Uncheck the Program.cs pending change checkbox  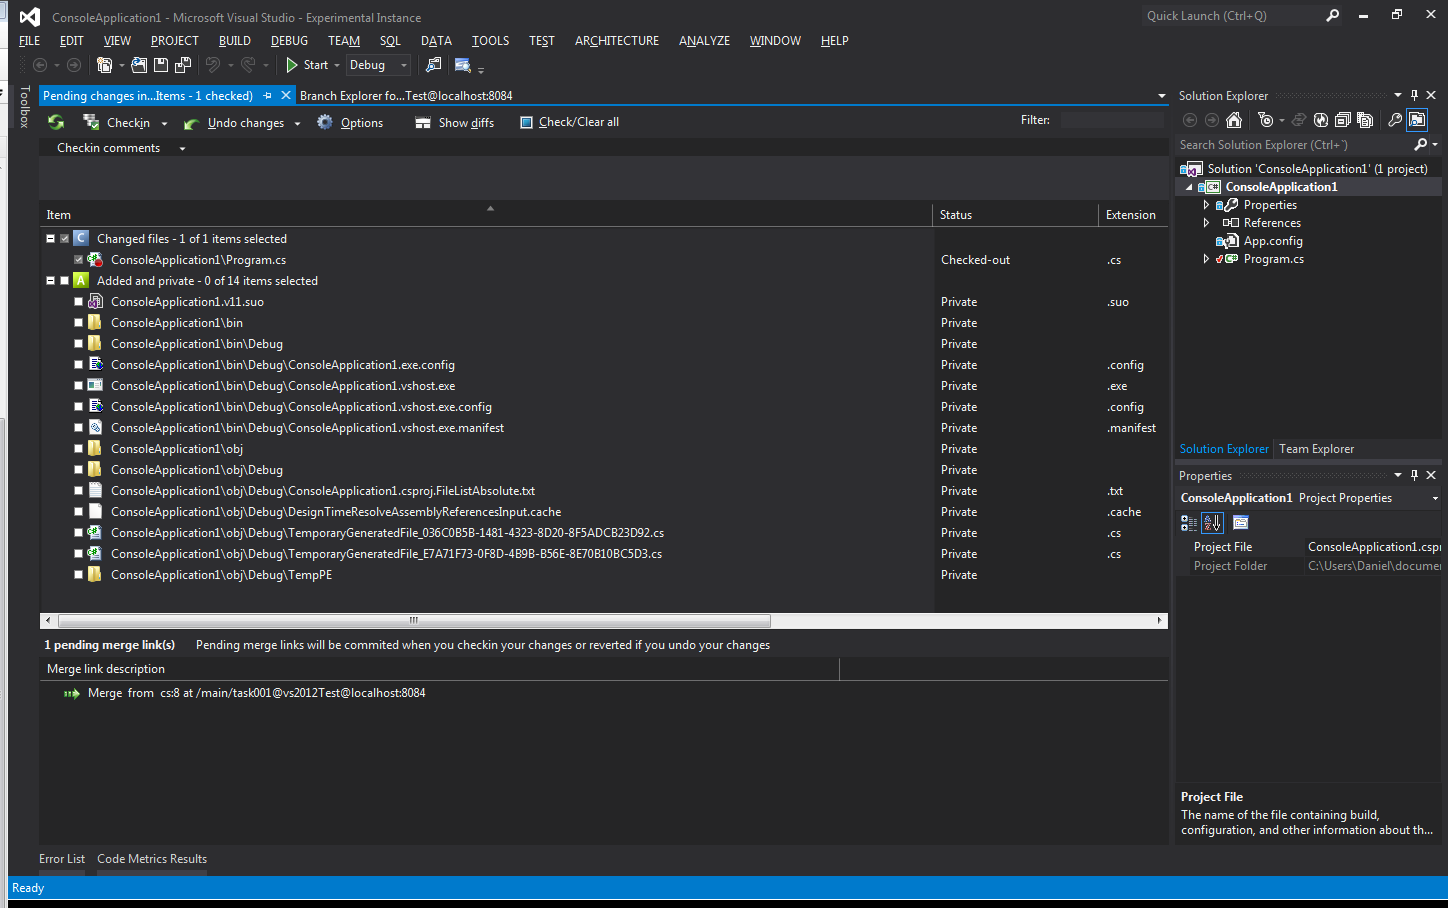click(x=78, y=259)
